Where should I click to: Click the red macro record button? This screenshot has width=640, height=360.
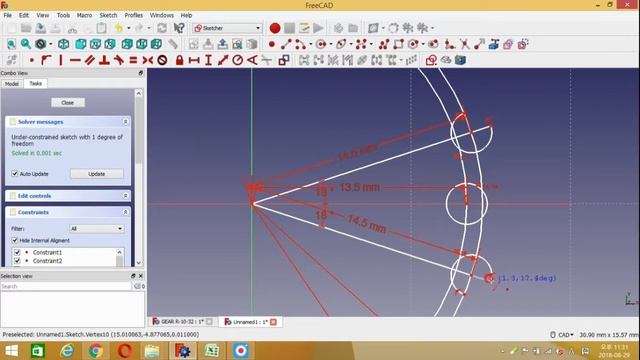point(275,28)
